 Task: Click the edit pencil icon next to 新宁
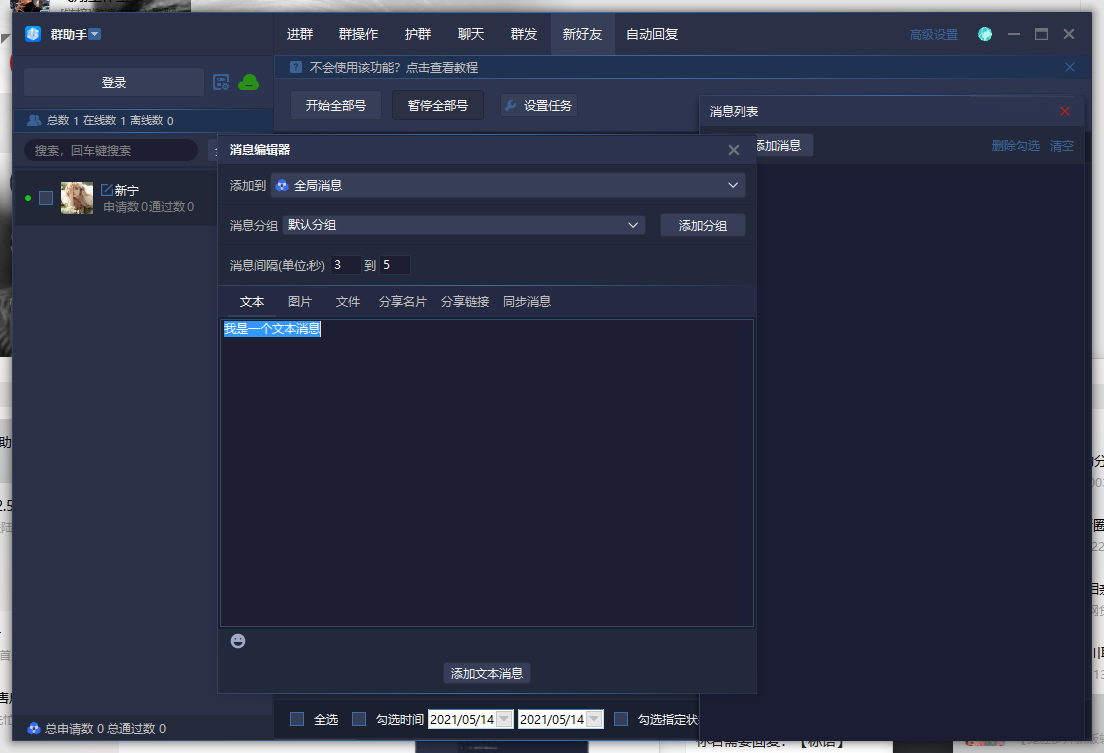(107, 189)
